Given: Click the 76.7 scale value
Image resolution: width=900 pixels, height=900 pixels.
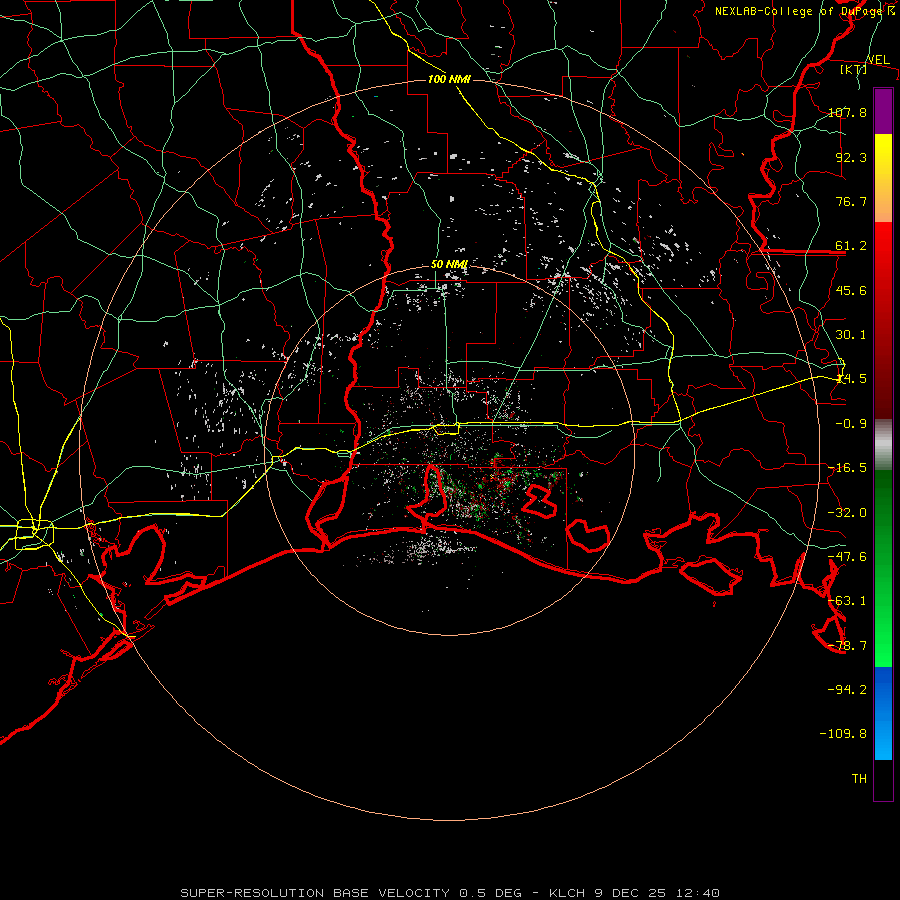Looking at the screenshot, I should [x=851, y=201].
